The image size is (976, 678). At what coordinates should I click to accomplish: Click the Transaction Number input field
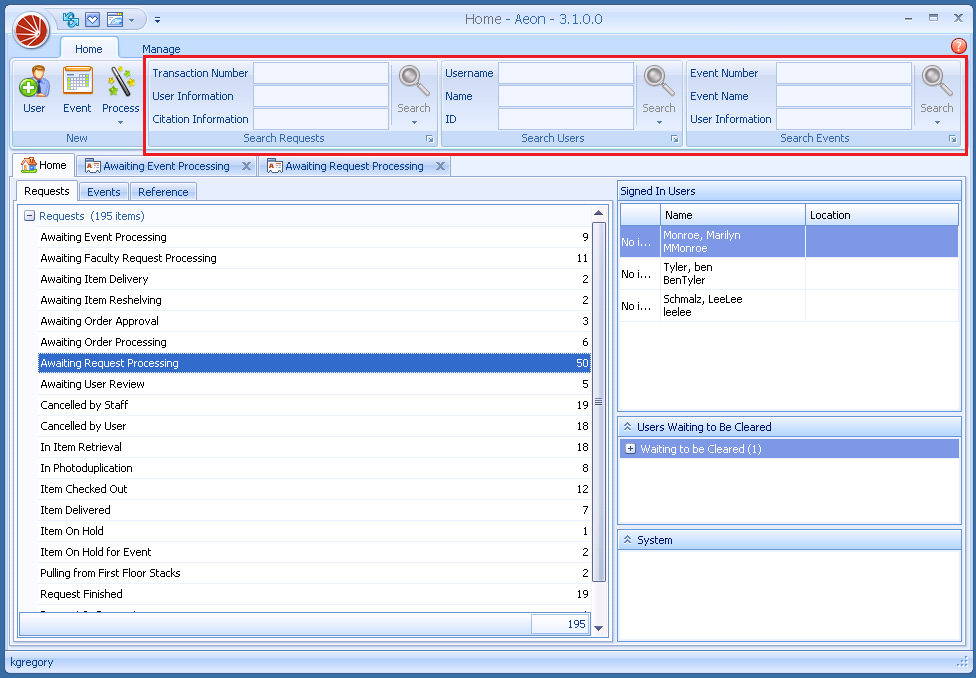point(320,73)
